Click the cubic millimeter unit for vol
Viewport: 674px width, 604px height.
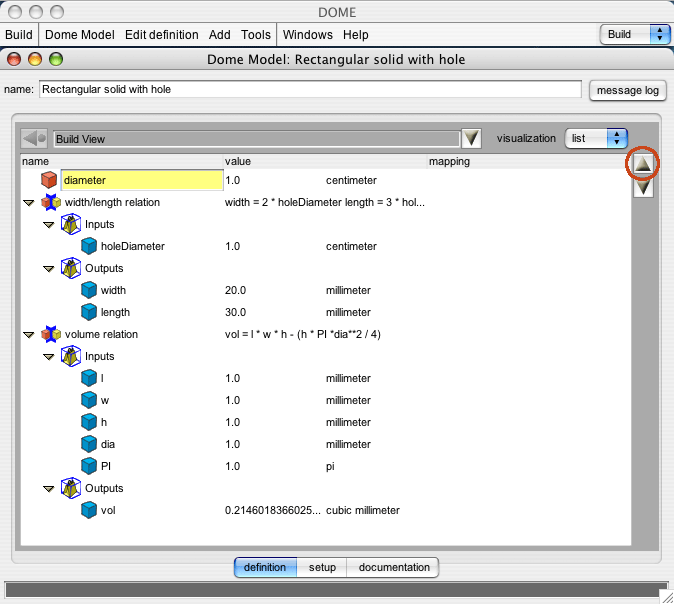pyautogui.click(x=363, y=510)
